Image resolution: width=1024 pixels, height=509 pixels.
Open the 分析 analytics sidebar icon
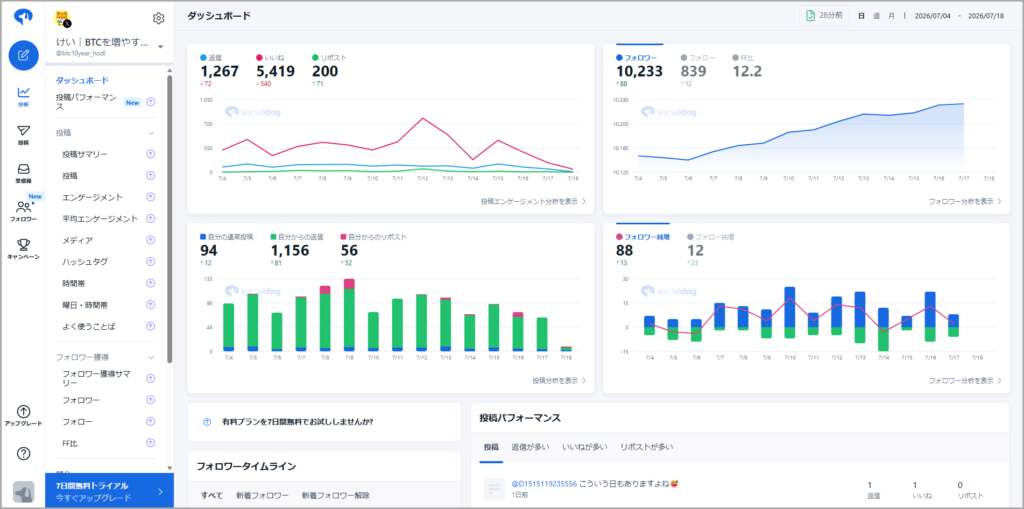pyautogui.click(x=24, y=96)
